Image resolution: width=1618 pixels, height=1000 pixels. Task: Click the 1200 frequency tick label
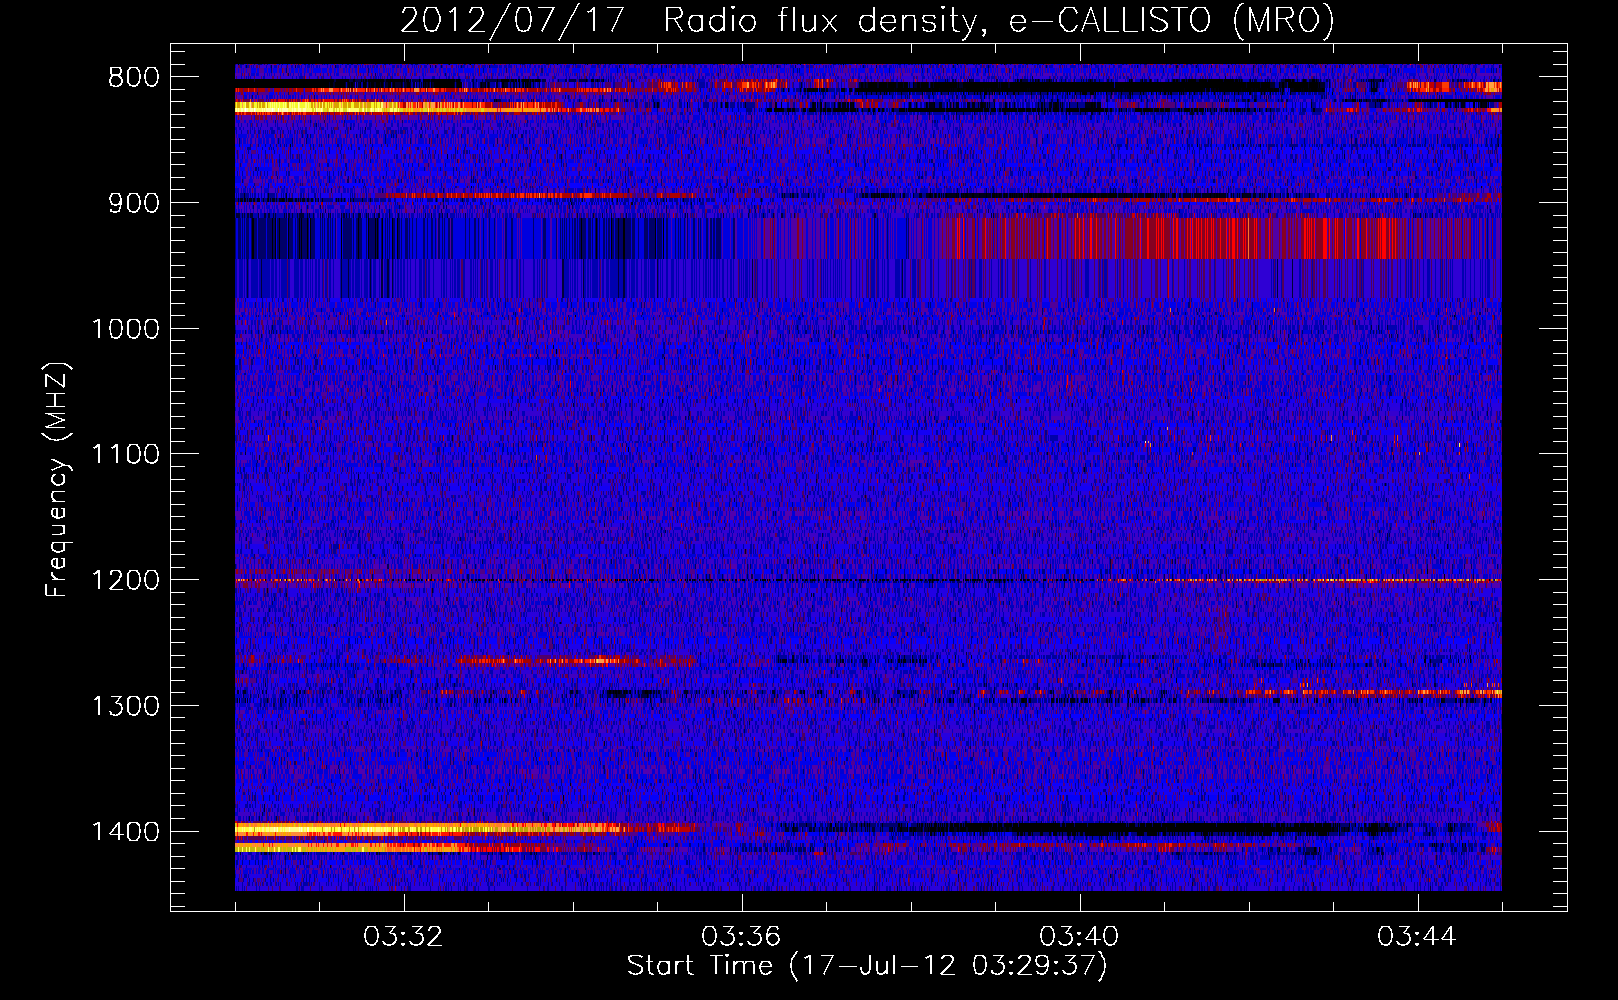click(x=126, y=581)
